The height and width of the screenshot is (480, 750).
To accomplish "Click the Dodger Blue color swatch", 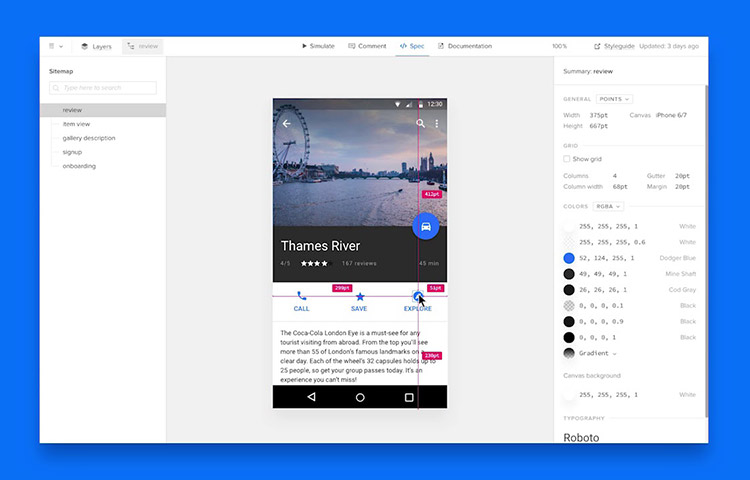I will point(569,258).
